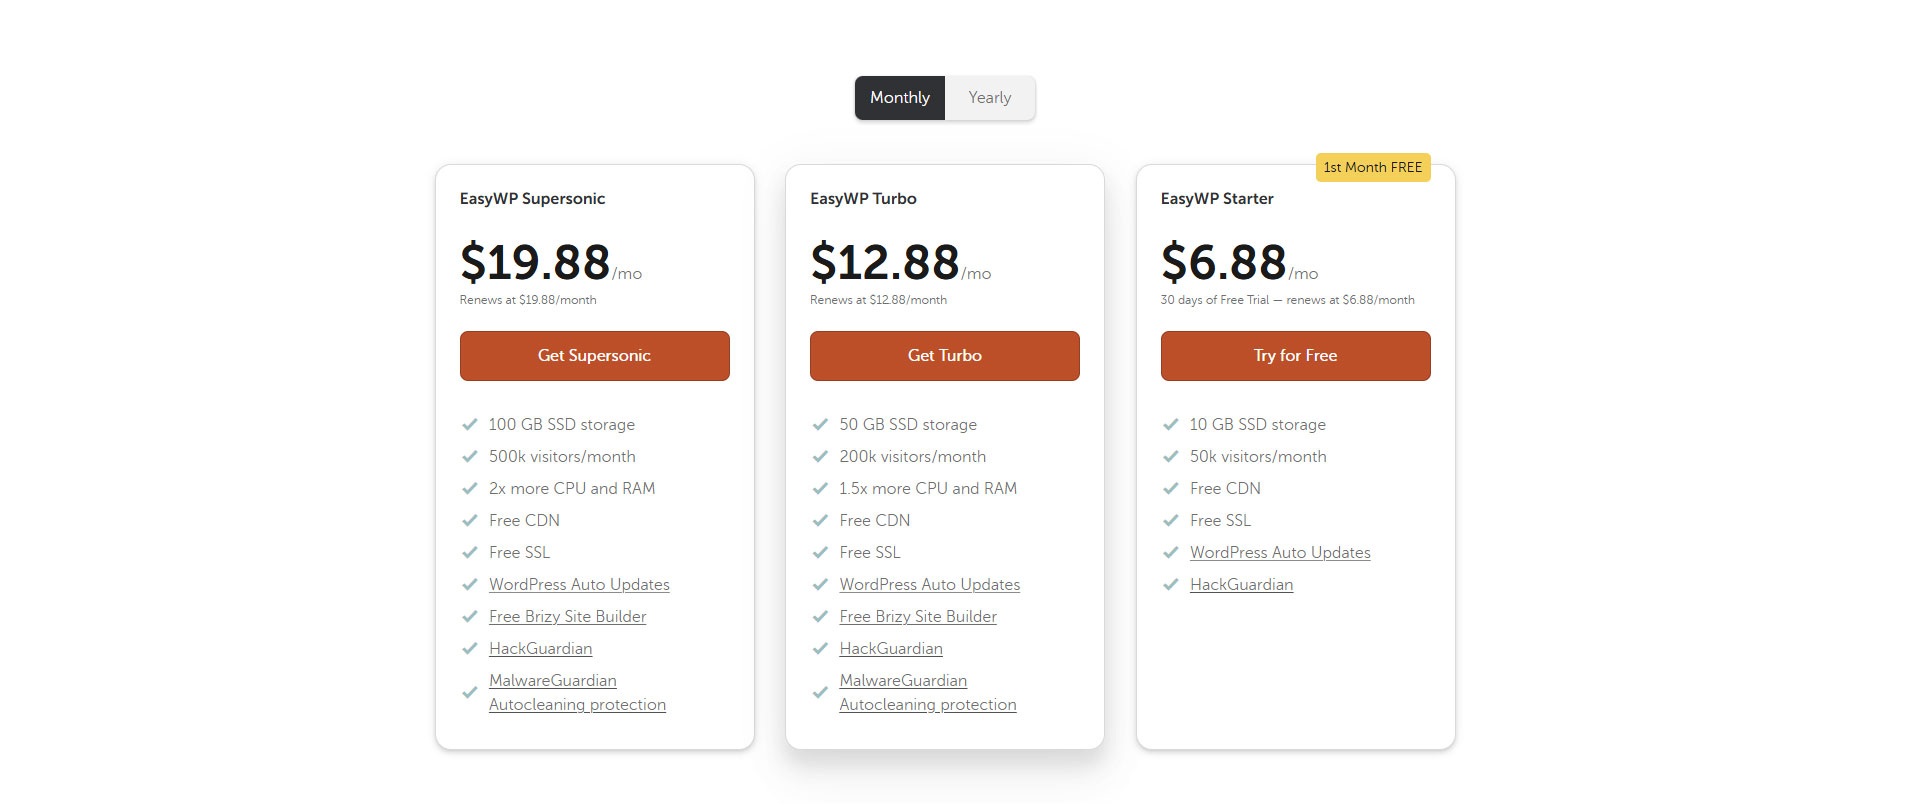Viewport: 1923px width, 804px height.
Task: Click checkmark next to 2x more CPU and RAM
Action: click(x=469, y=489)
